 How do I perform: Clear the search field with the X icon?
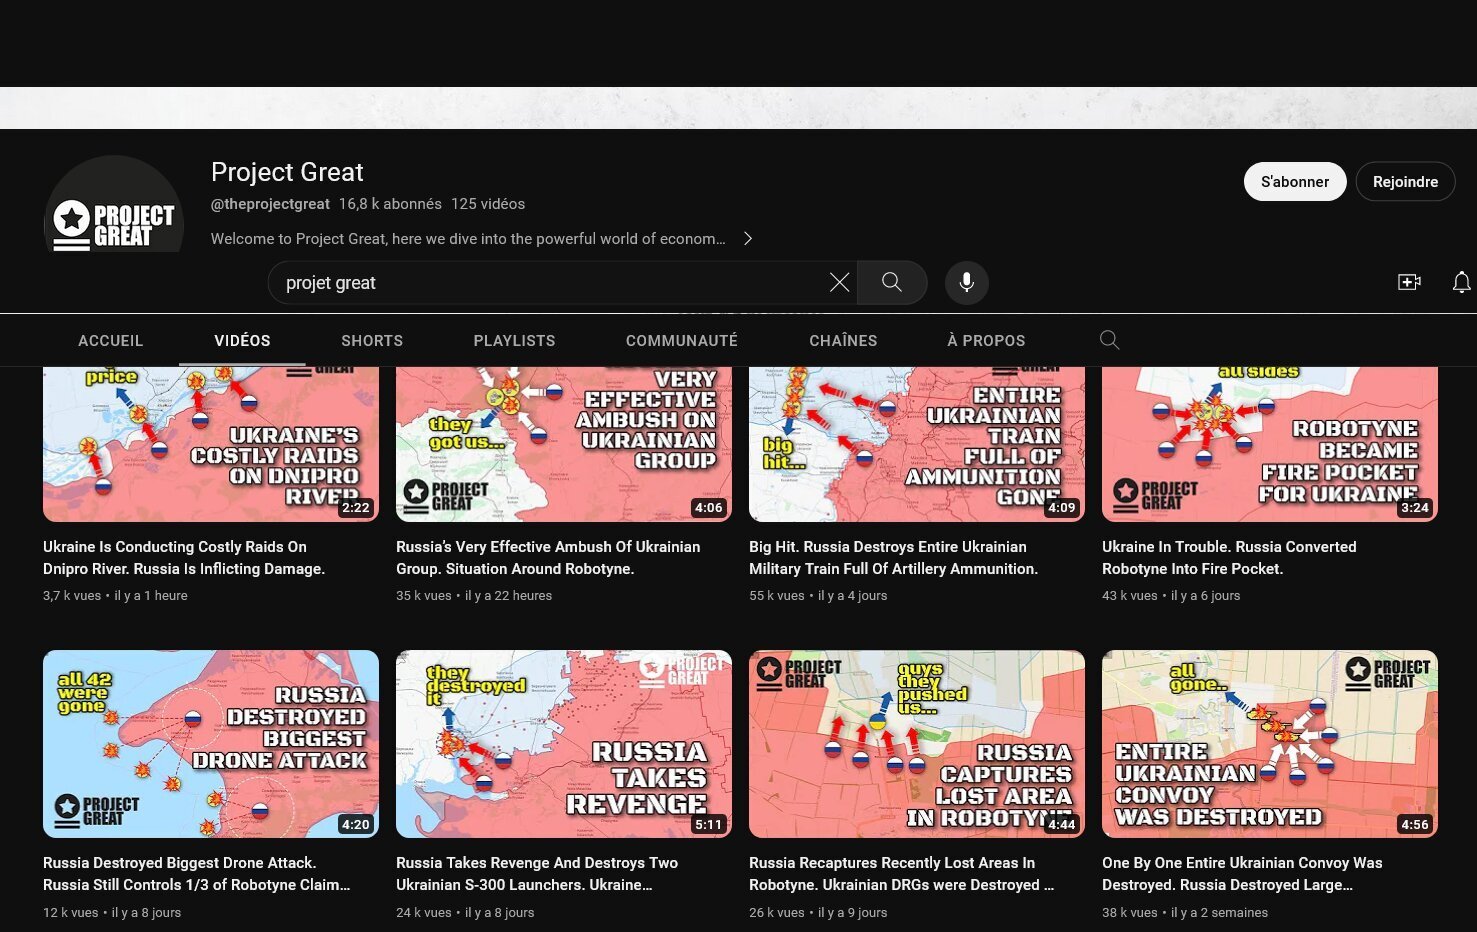pos(839,283)
